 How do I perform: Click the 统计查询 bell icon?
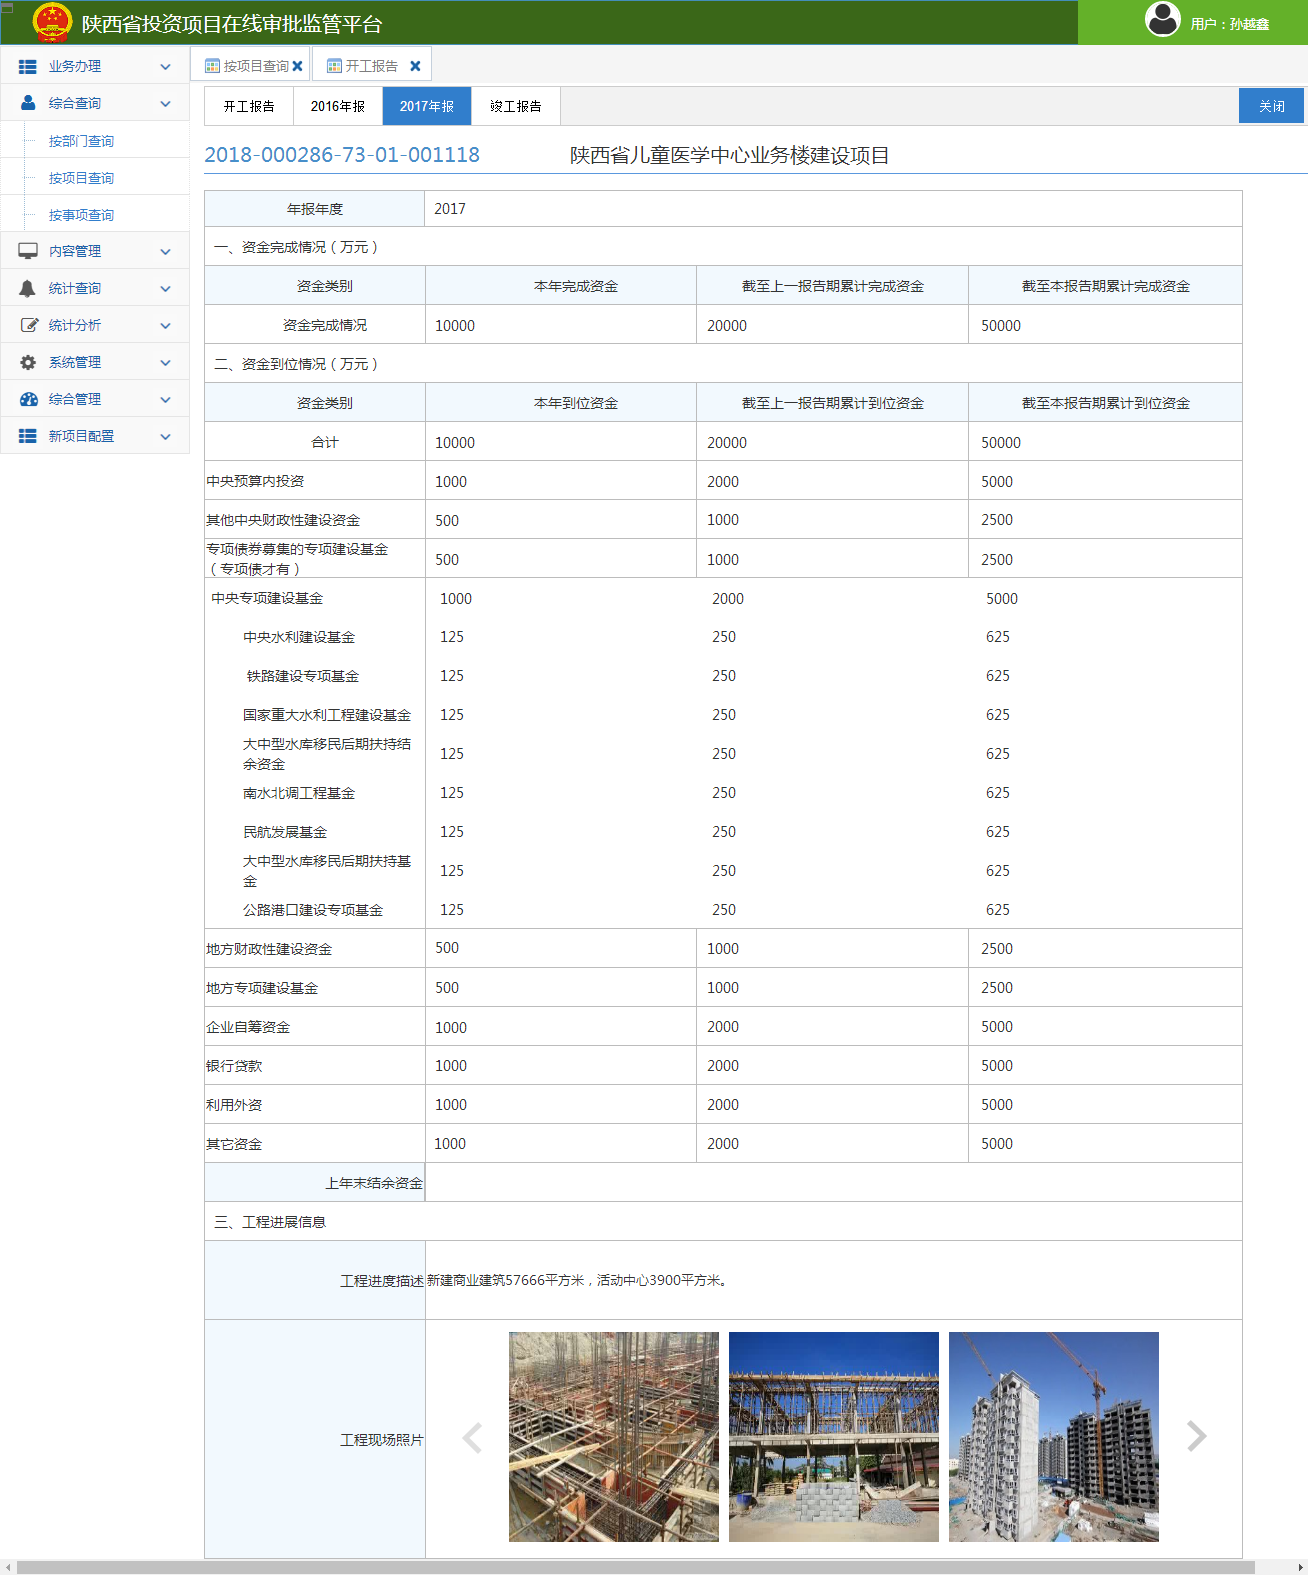(x=28, y=288)
